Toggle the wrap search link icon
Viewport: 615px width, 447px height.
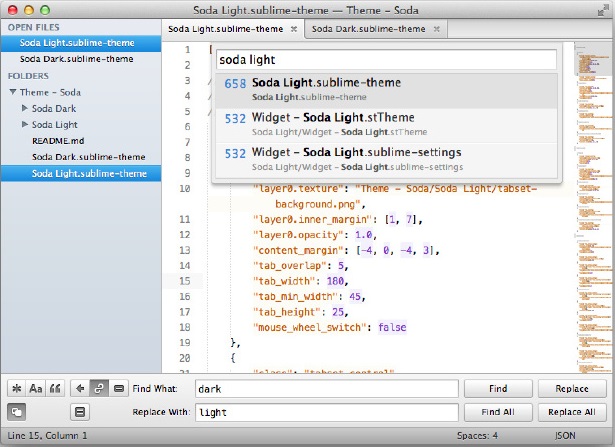pyautogui.click(x=99, y=389)
